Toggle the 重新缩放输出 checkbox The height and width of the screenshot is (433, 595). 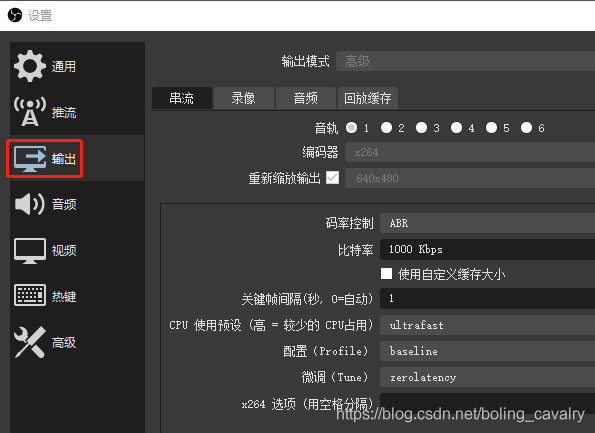(332, 178)
